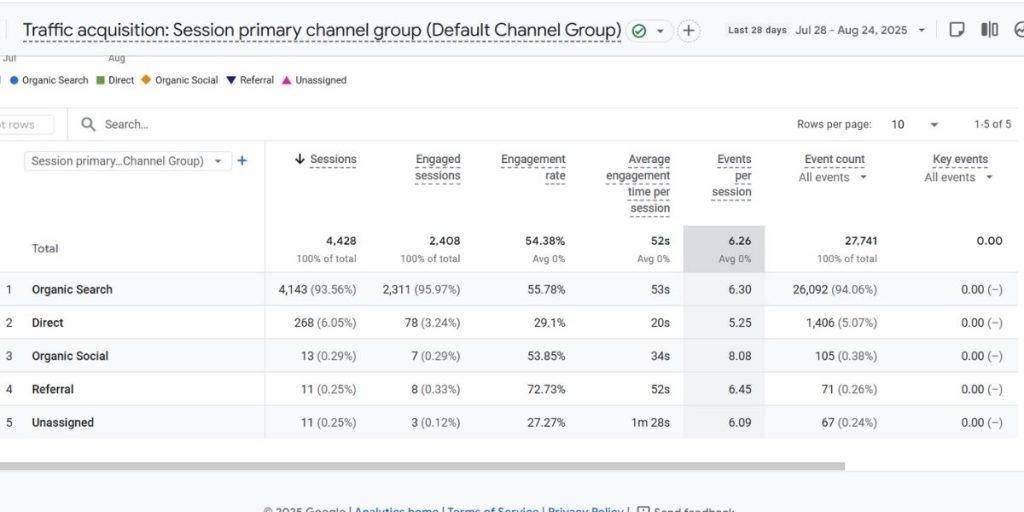Viewport: 1024px width, 512px height.
Task: Open the Rows per page dropdown
Action: point(913,124)
